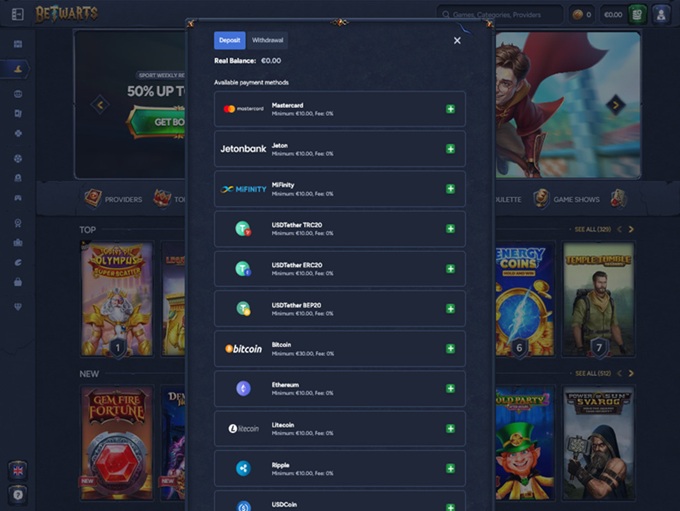This screenshot has width=680, height=511.
Task: Open the language selector UK flag
Action: tap(17, 469)
